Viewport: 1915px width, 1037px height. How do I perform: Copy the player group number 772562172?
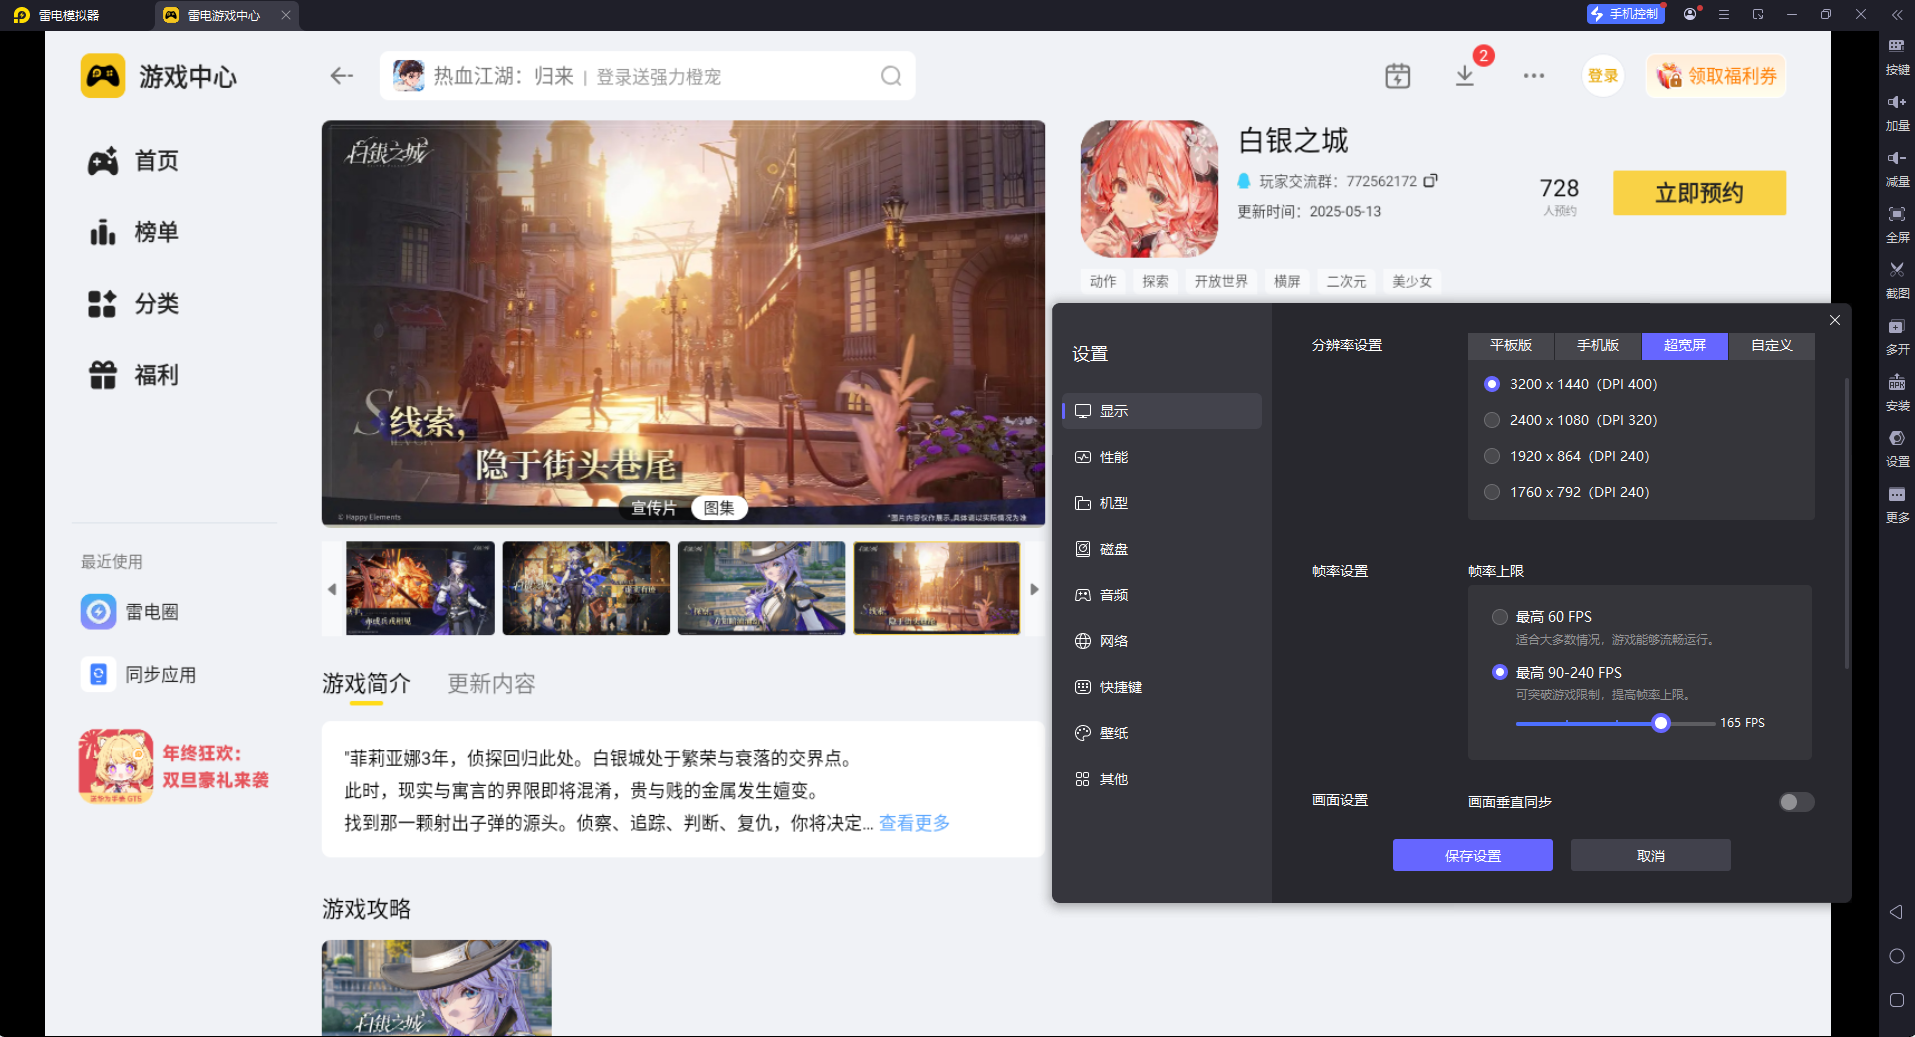[x=1431, y=181]
